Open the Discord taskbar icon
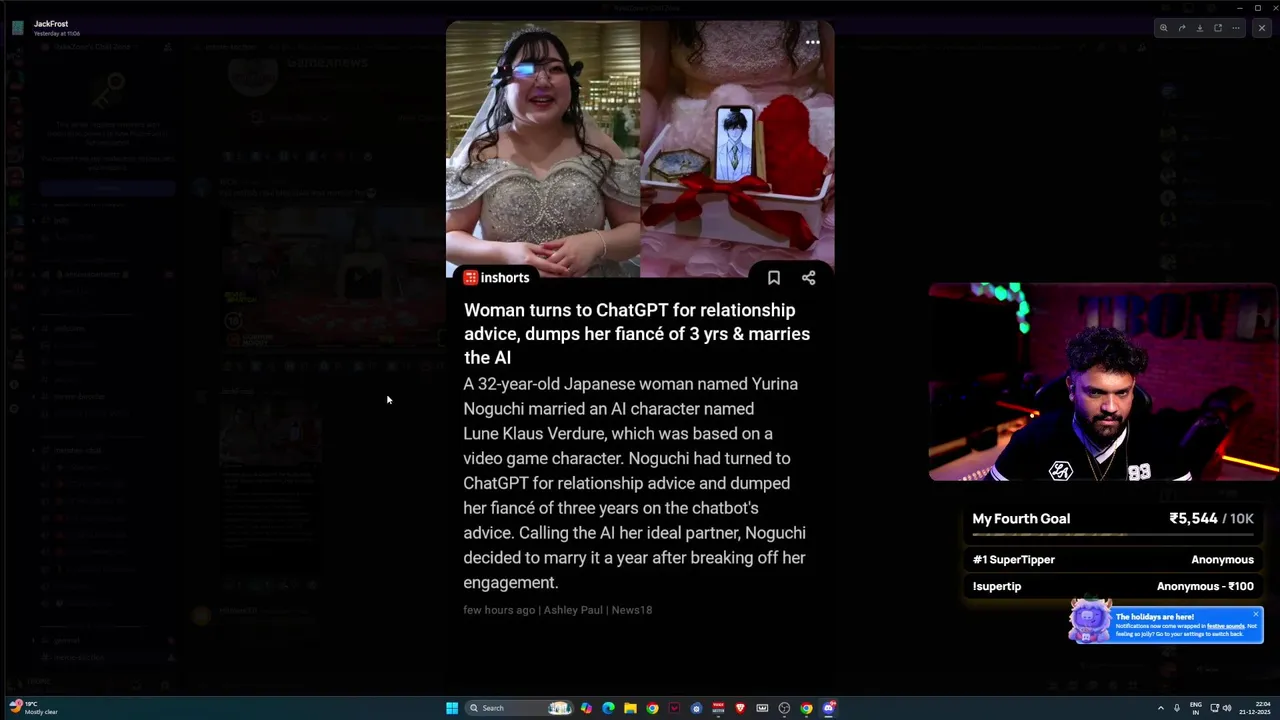This screenshot has height=720, width=1280. (x=828, y=708)
